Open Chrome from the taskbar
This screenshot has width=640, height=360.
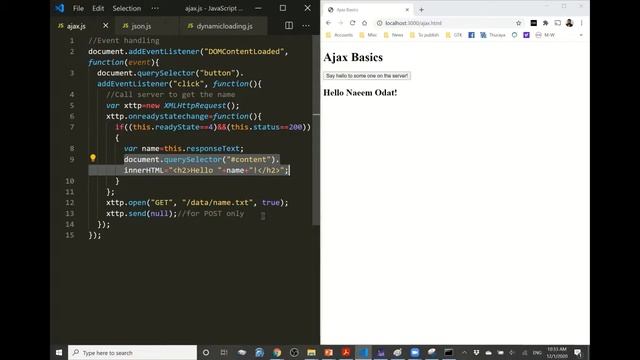[x=277, y=353]
